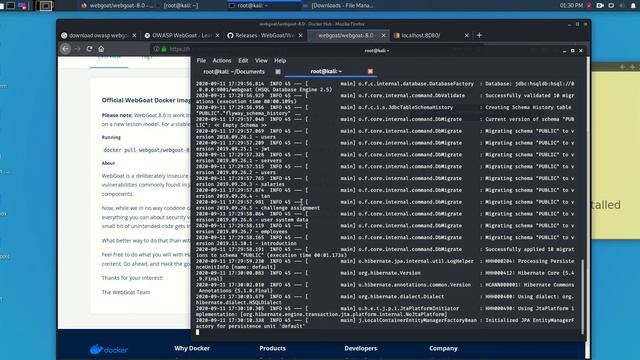Viewport: 640px width, 360px height.
Task: Click the workspace switcher in panel
Action: pos(45,6)
